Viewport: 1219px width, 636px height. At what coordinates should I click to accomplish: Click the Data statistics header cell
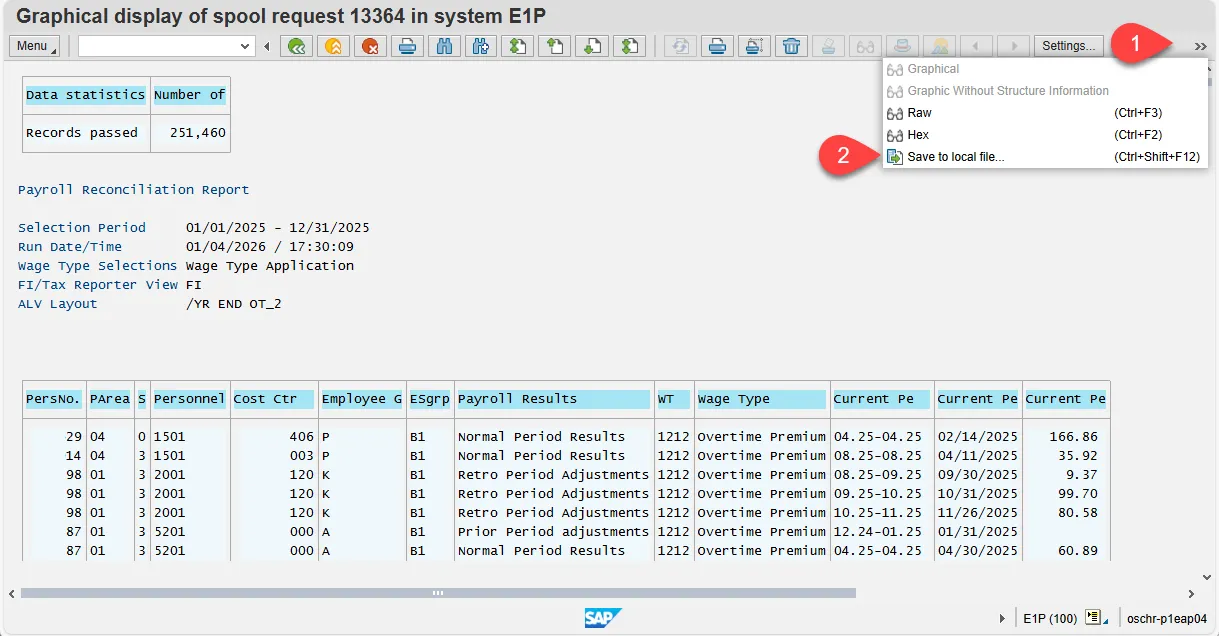(x=86, y=95)
